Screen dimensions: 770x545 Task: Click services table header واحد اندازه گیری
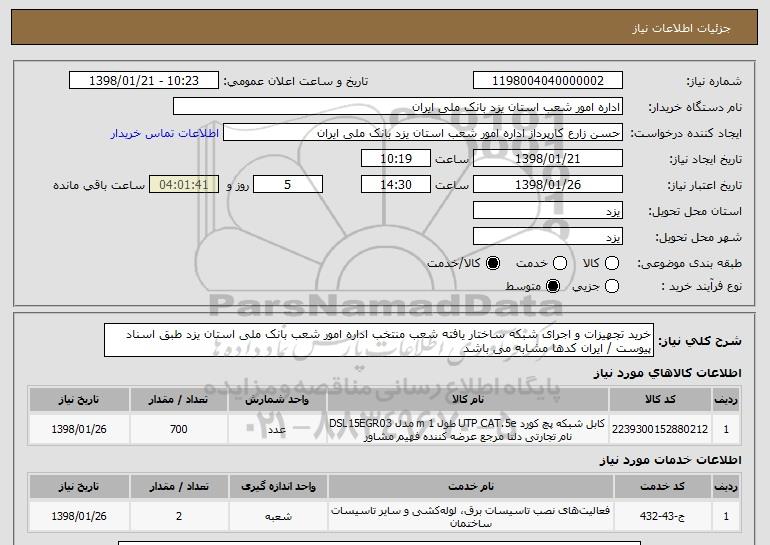point(278,487)
